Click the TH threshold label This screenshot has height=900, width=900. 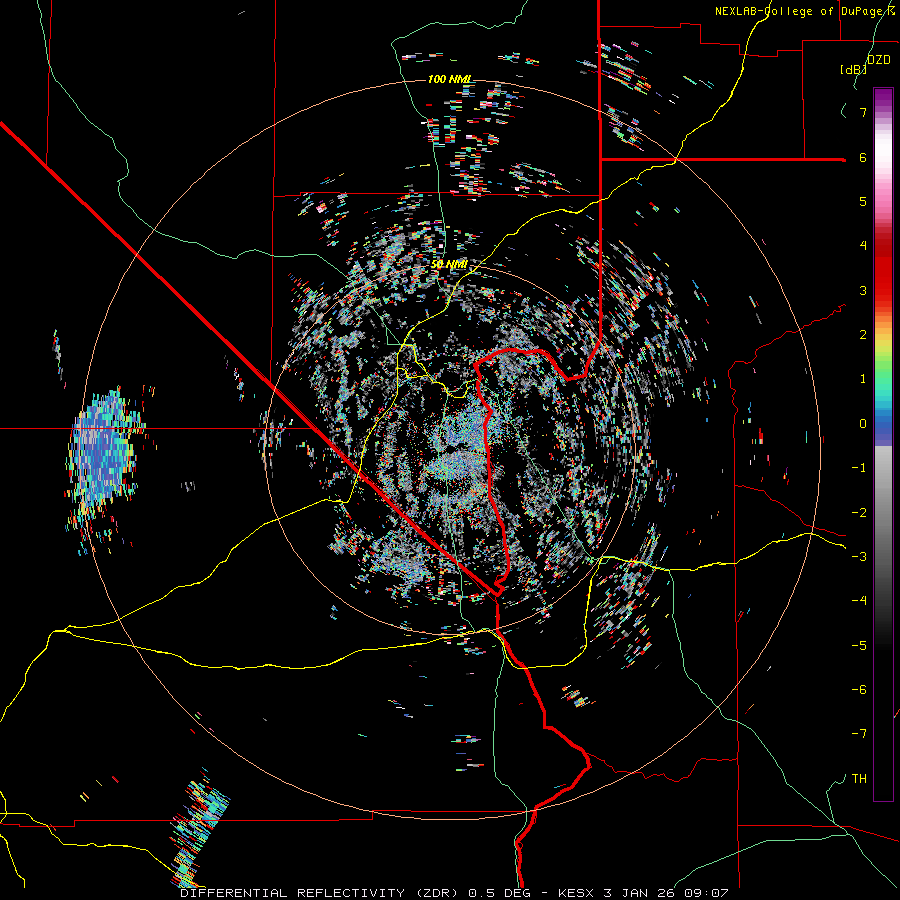[x=859, y=778]
